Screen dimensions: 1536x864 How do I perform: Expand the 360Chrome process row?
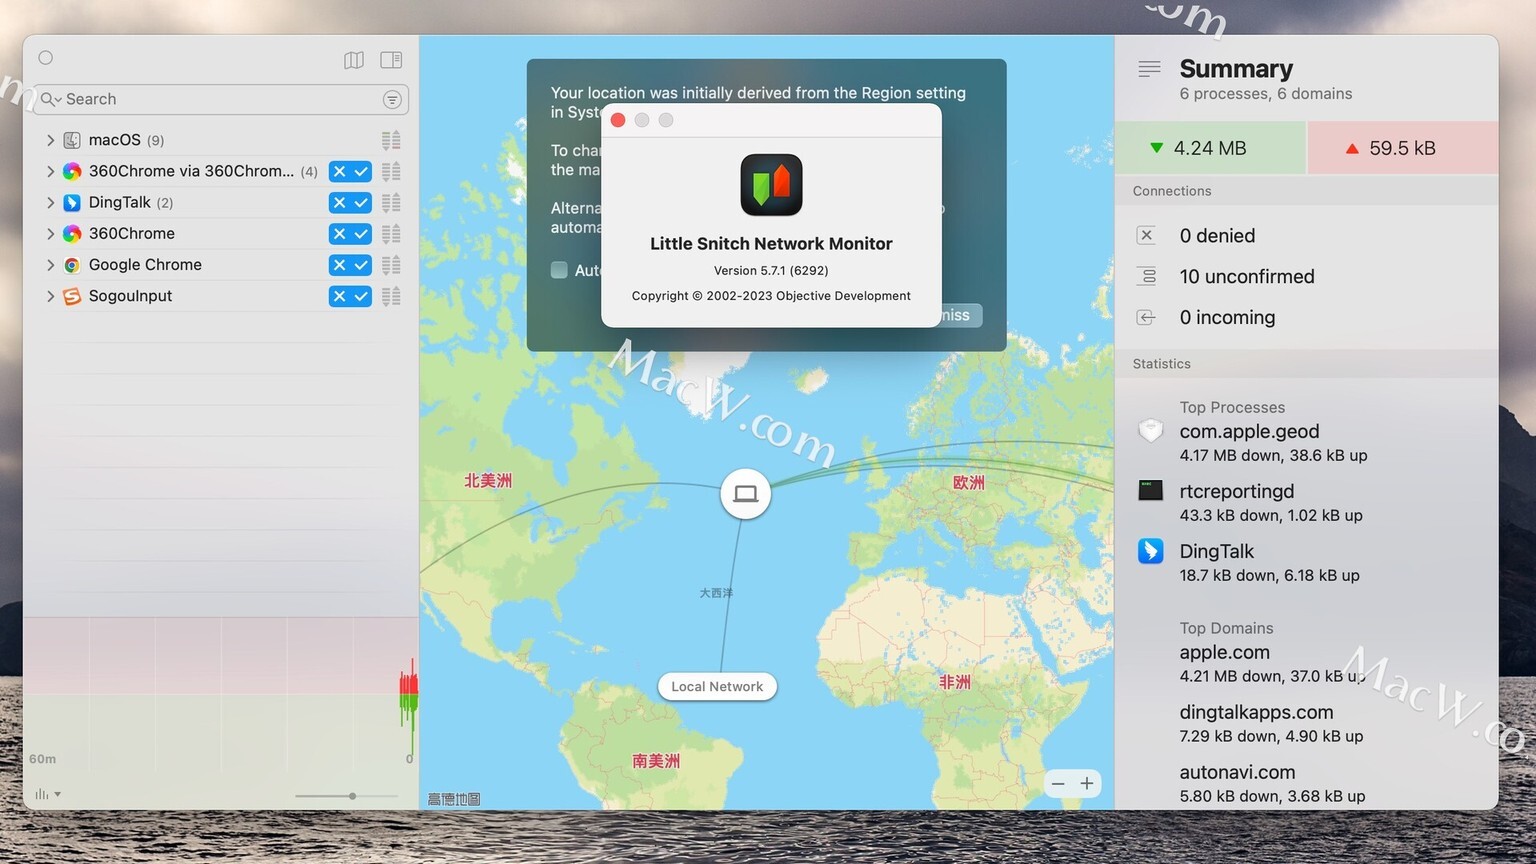[50, 233]
